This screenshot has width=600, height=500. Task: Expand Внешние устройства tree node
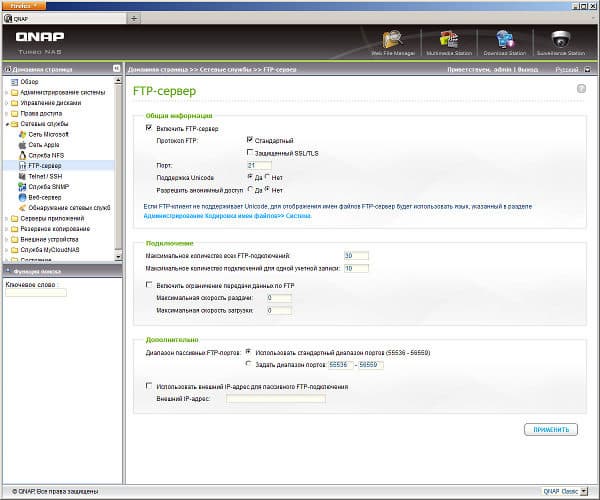[7, 239]
